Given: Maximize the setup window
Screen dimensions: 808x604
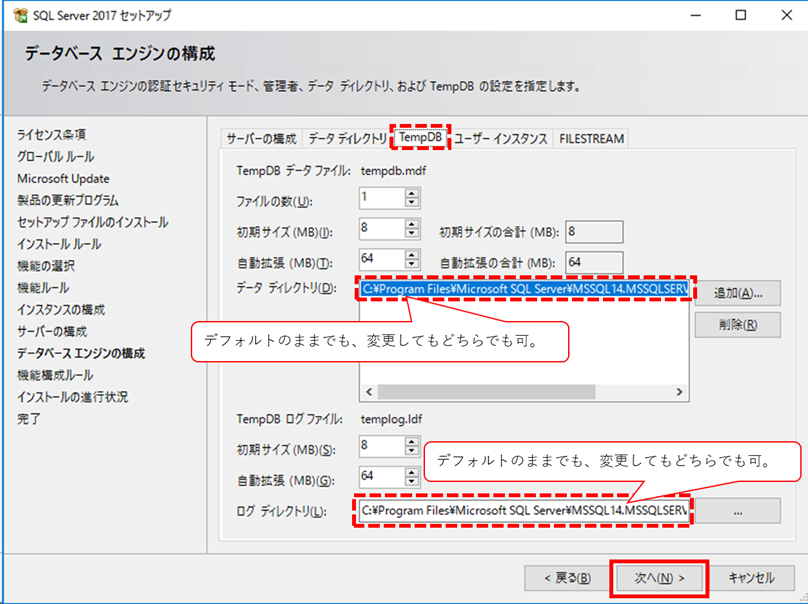Looking at the screenshot, I should [x=740, y=15].
